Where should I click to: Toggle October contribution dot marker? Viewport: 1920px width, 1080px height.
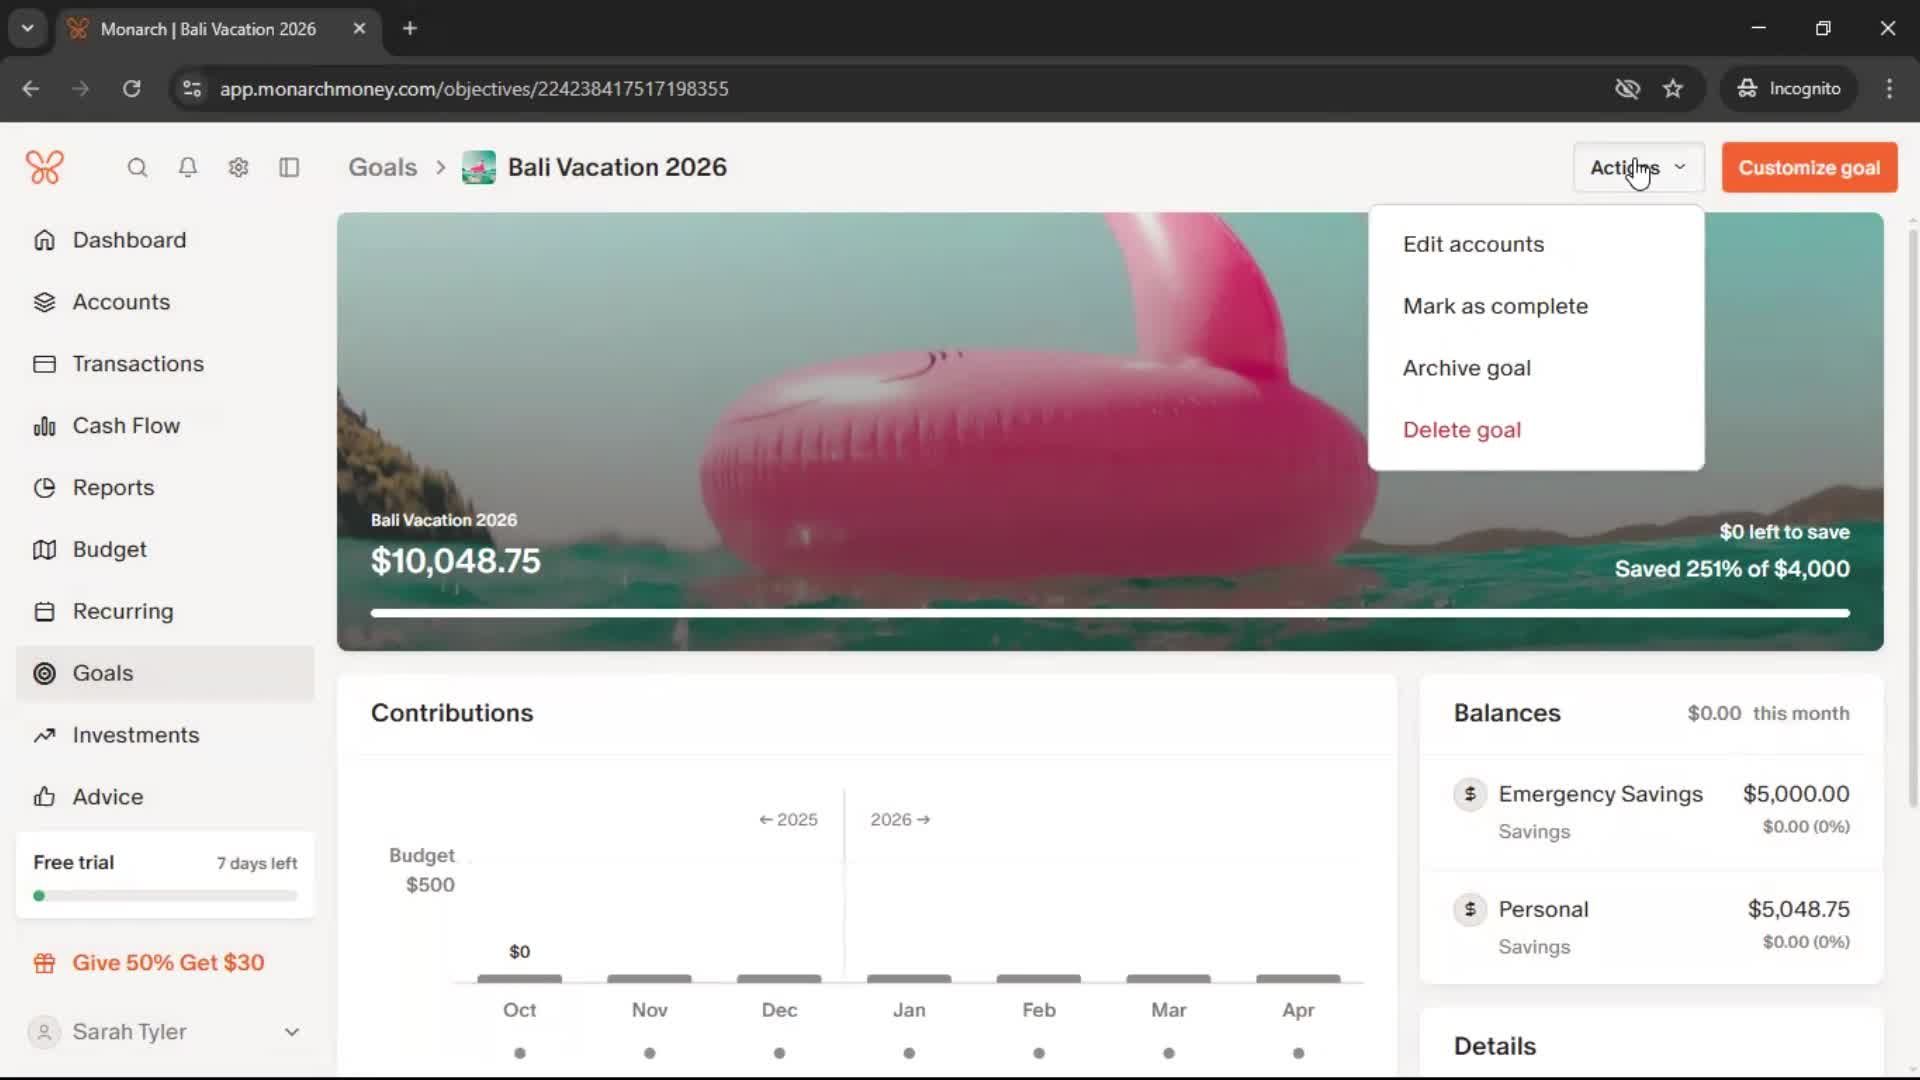pyautogui.click(x=519, y=1053)
